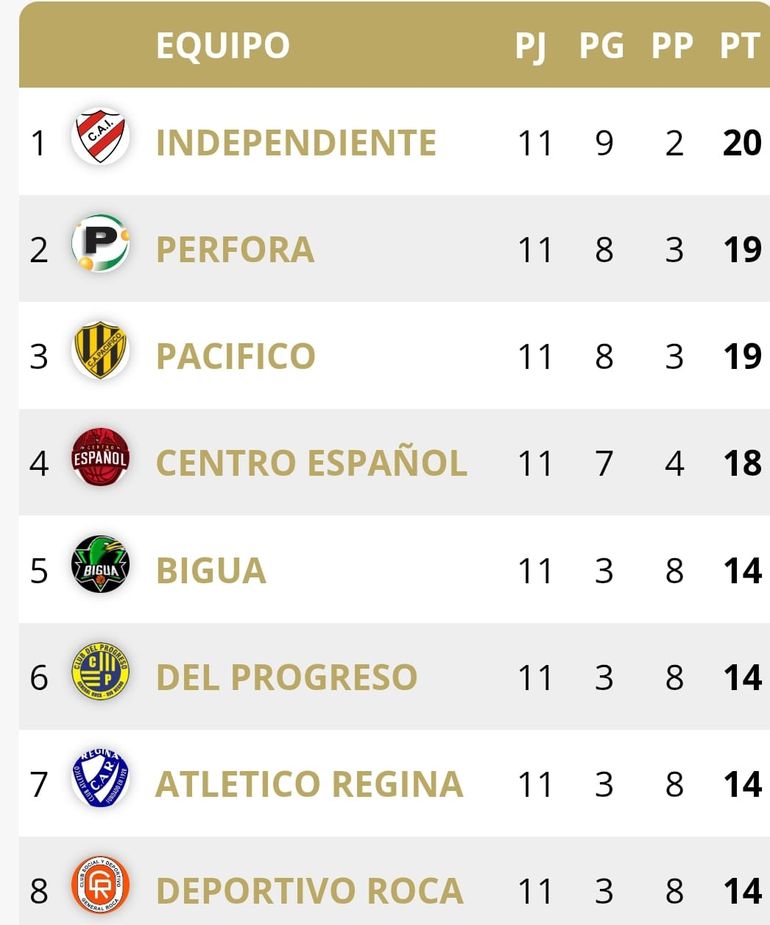Viewport: 770px width, 925px height.
Task: Click the PG wins column header
Action: click(601, 46)
